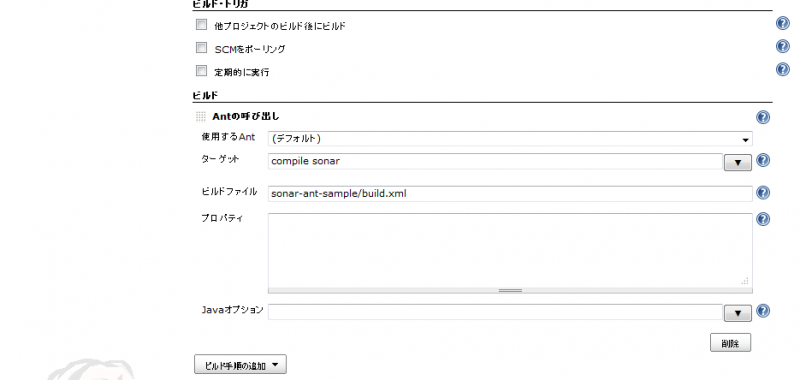Open help icon for ターゲット field
The width and height of the screenshot is (800, 380).
(763, 160)
